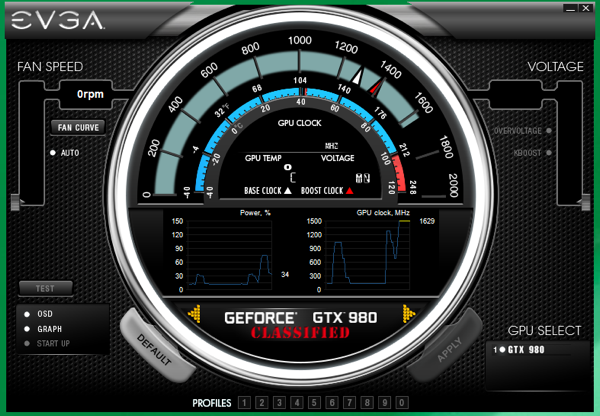
Task: Load profile 8
Action: click(367, 403)
